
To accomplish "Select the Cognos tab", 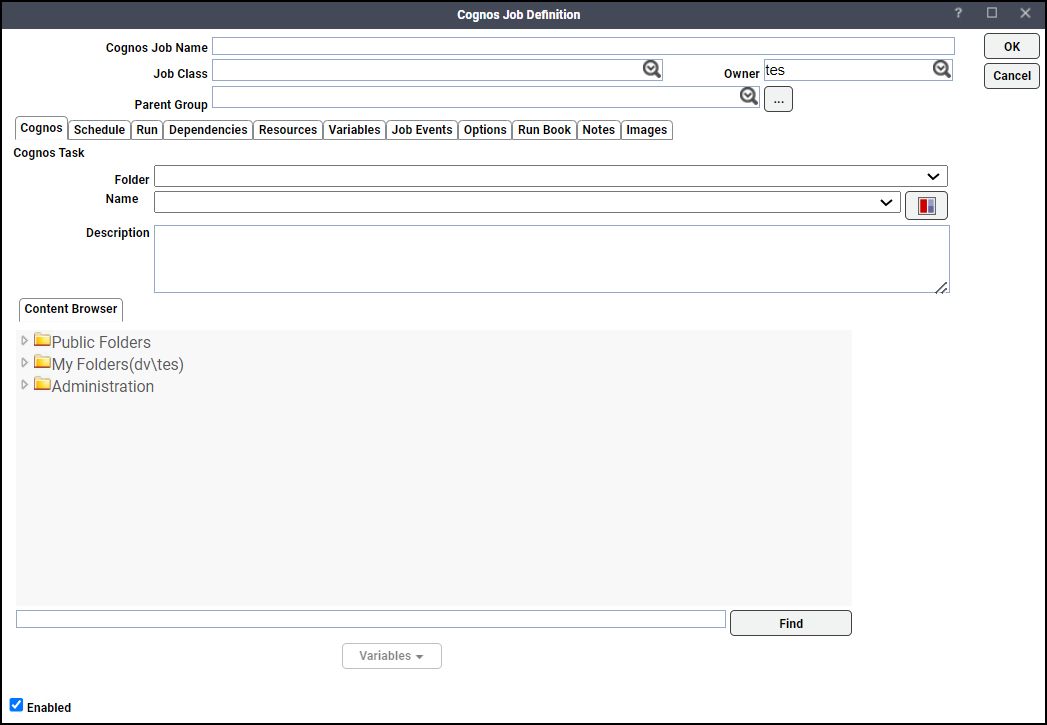I will [41, 128].
